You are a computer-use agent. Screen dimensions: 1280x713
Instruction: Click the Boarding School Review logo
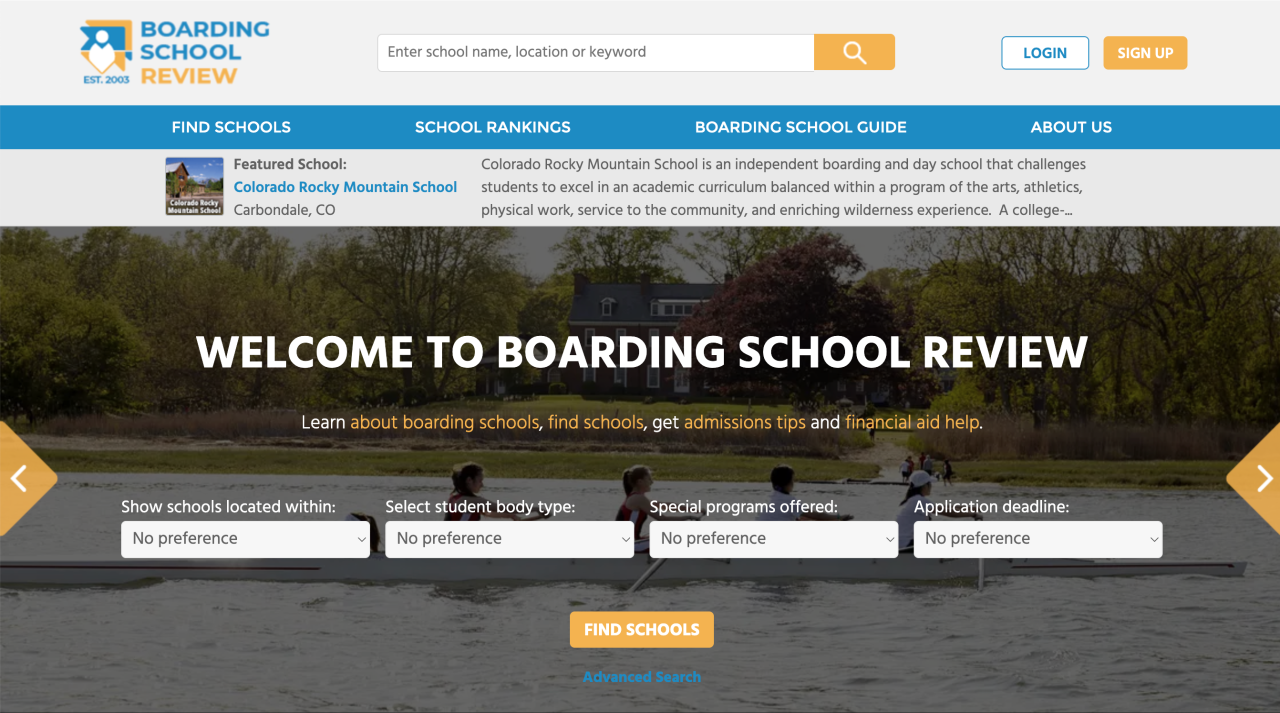click(x=174, y=52)
